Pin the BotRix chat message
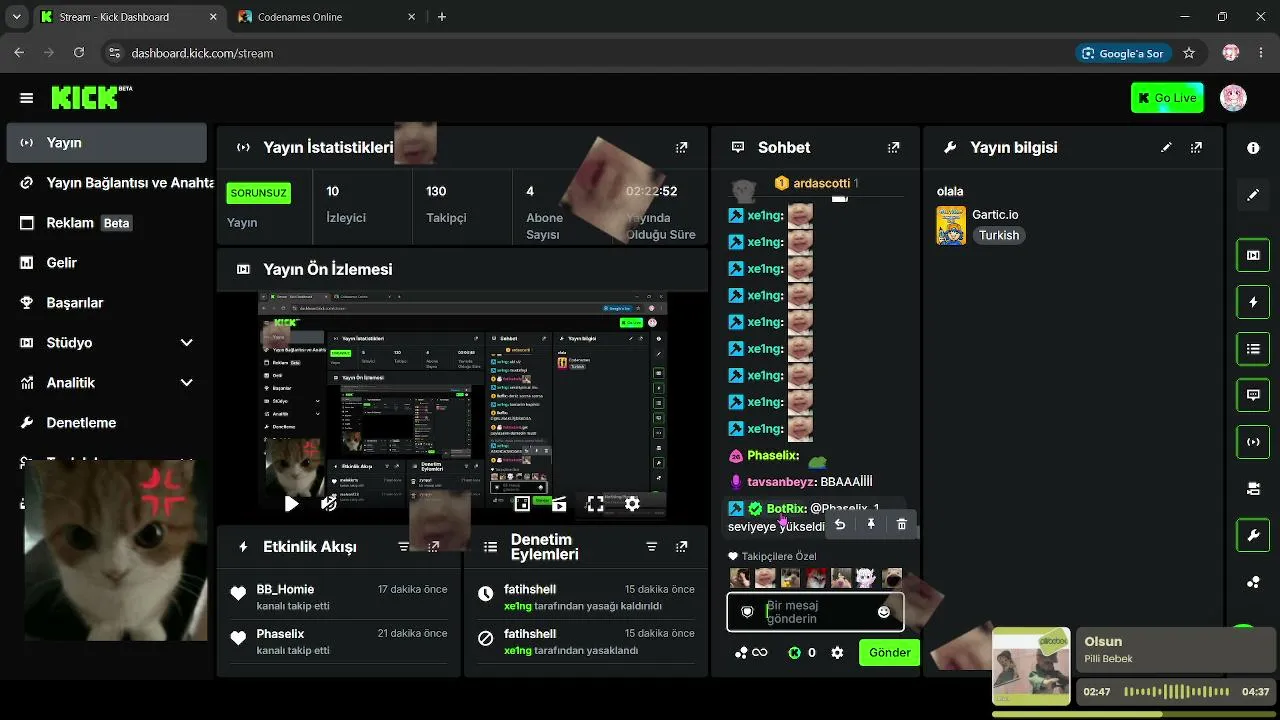This screenshot has width=1280, height=720. [x=871, y=524]
